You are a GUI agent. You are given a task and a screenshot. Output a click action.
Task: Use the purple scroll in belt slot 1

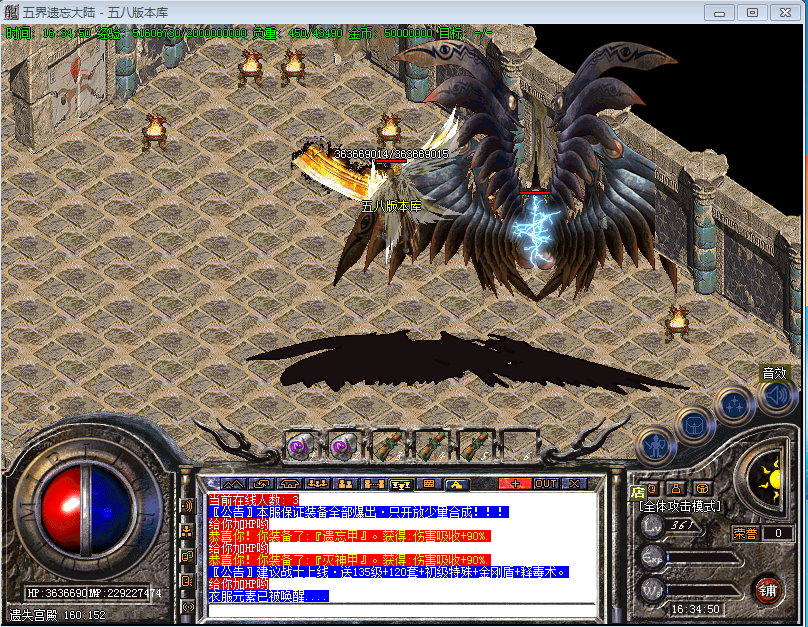300,445
